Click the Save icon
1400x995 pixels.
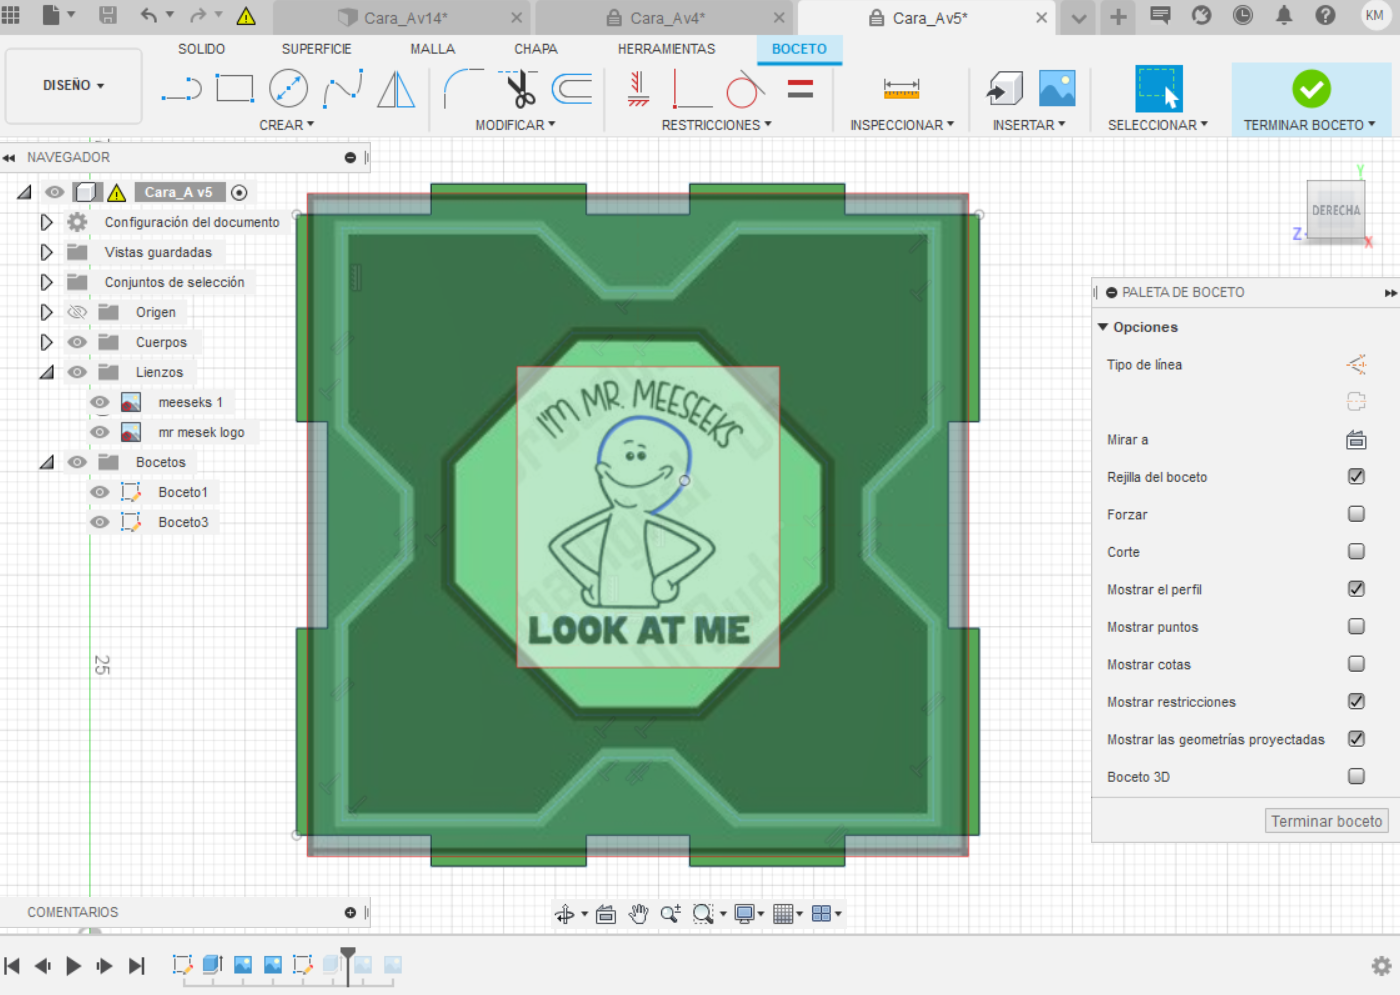click(108, 15)
